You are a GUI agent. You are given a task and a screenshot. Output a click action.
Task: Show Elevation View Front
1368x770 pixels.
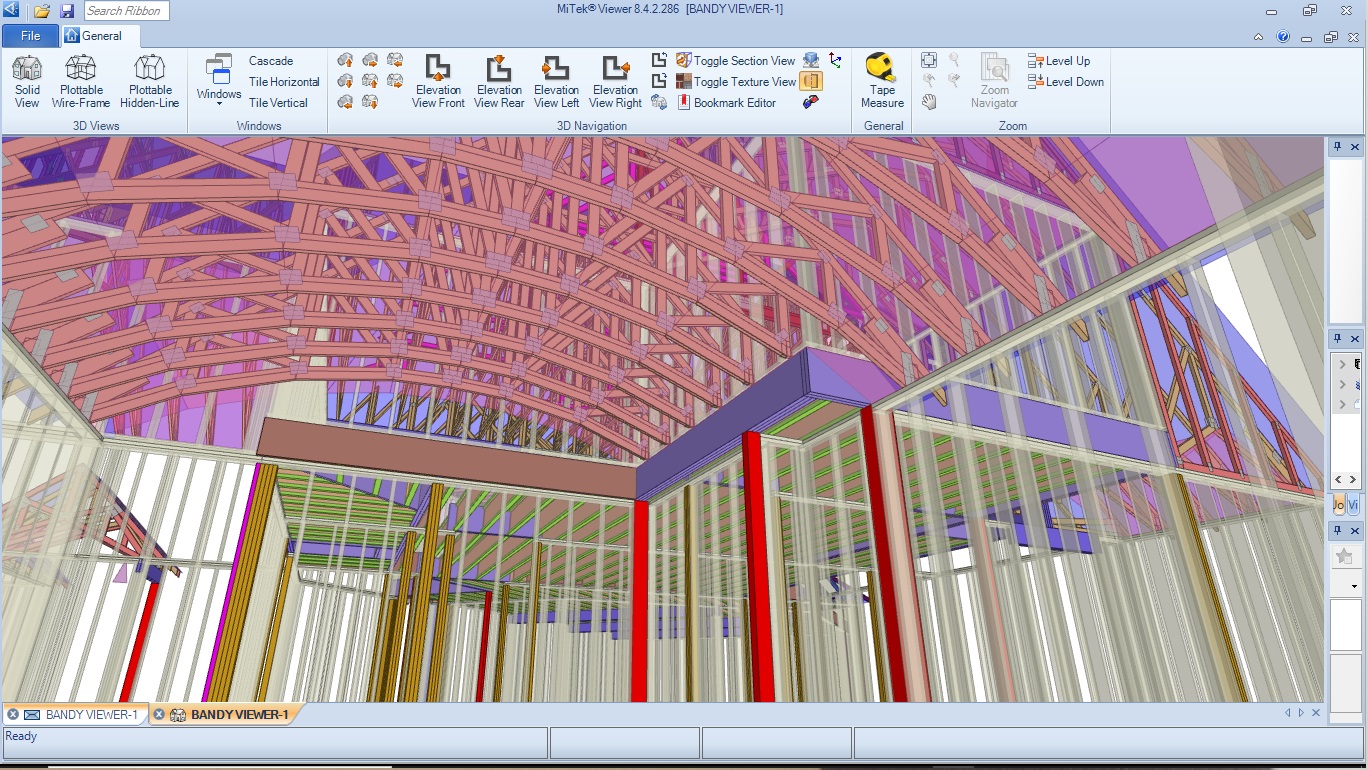pos(438,81)
